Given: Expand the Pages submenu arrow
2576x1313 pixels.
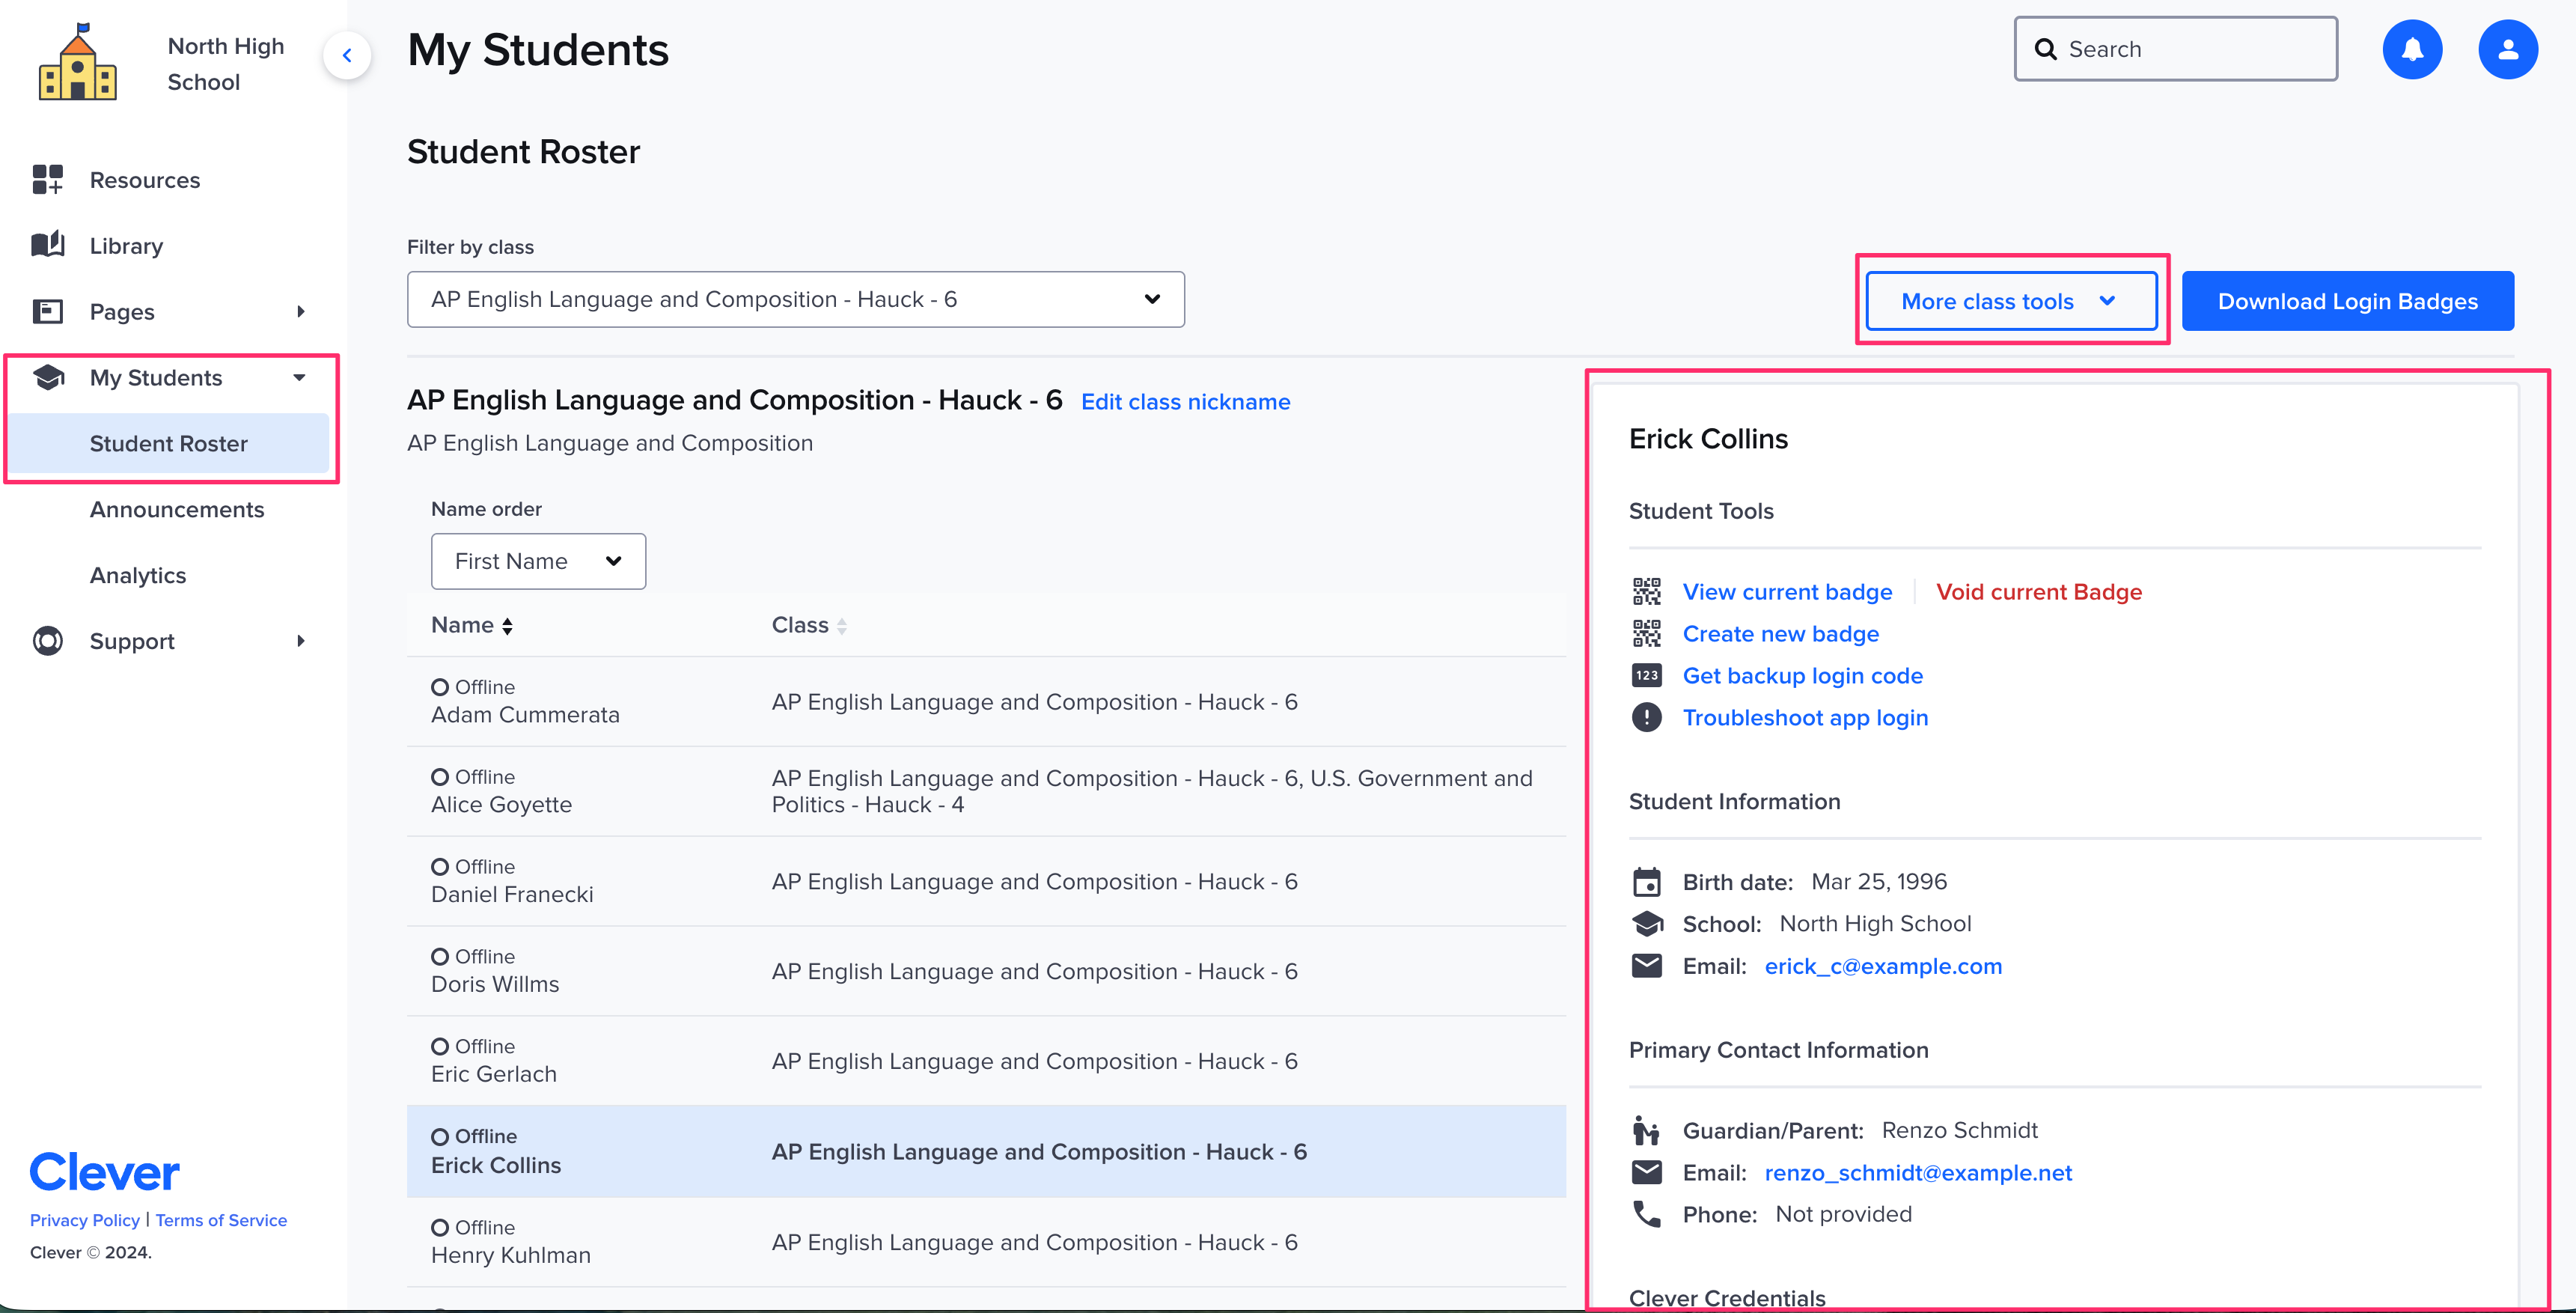Looking at the screenshot, I should pyautogui.click(x=300, y=311).
